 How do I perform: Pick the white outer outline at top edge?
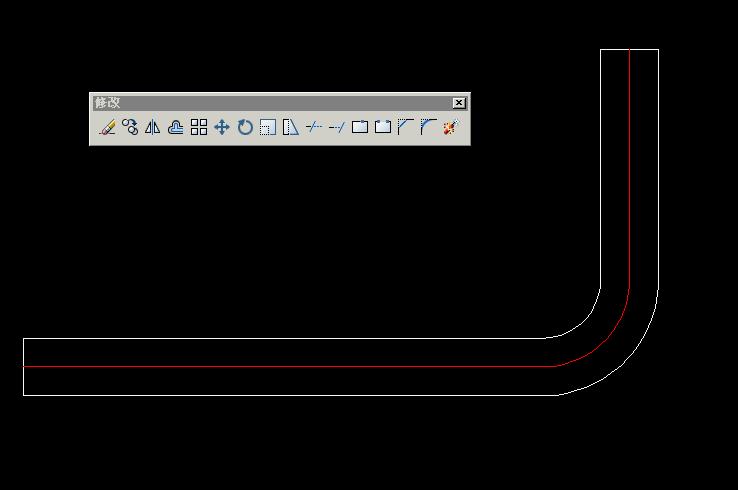(x=629, y=49)
